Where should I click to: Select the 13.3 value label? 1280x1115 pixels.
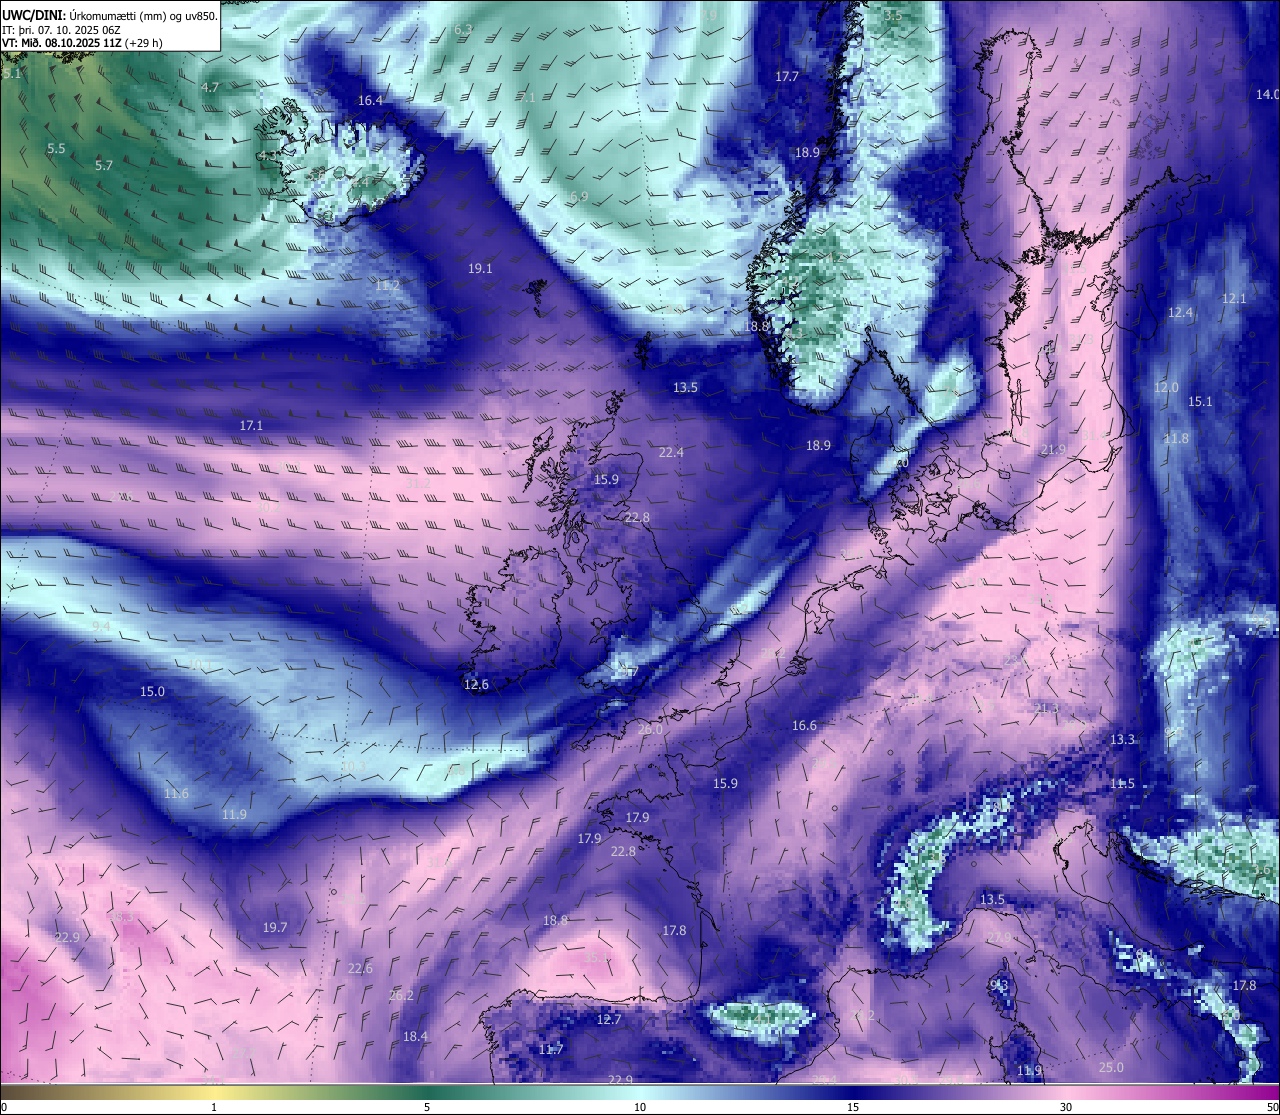coord(1122,740)
